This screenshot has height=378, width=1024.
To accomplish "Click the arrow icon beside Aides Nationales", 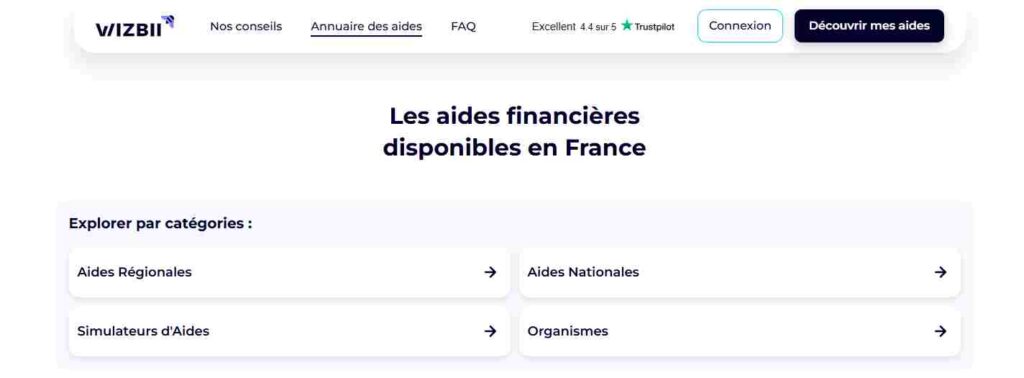I will pos(940,272).
